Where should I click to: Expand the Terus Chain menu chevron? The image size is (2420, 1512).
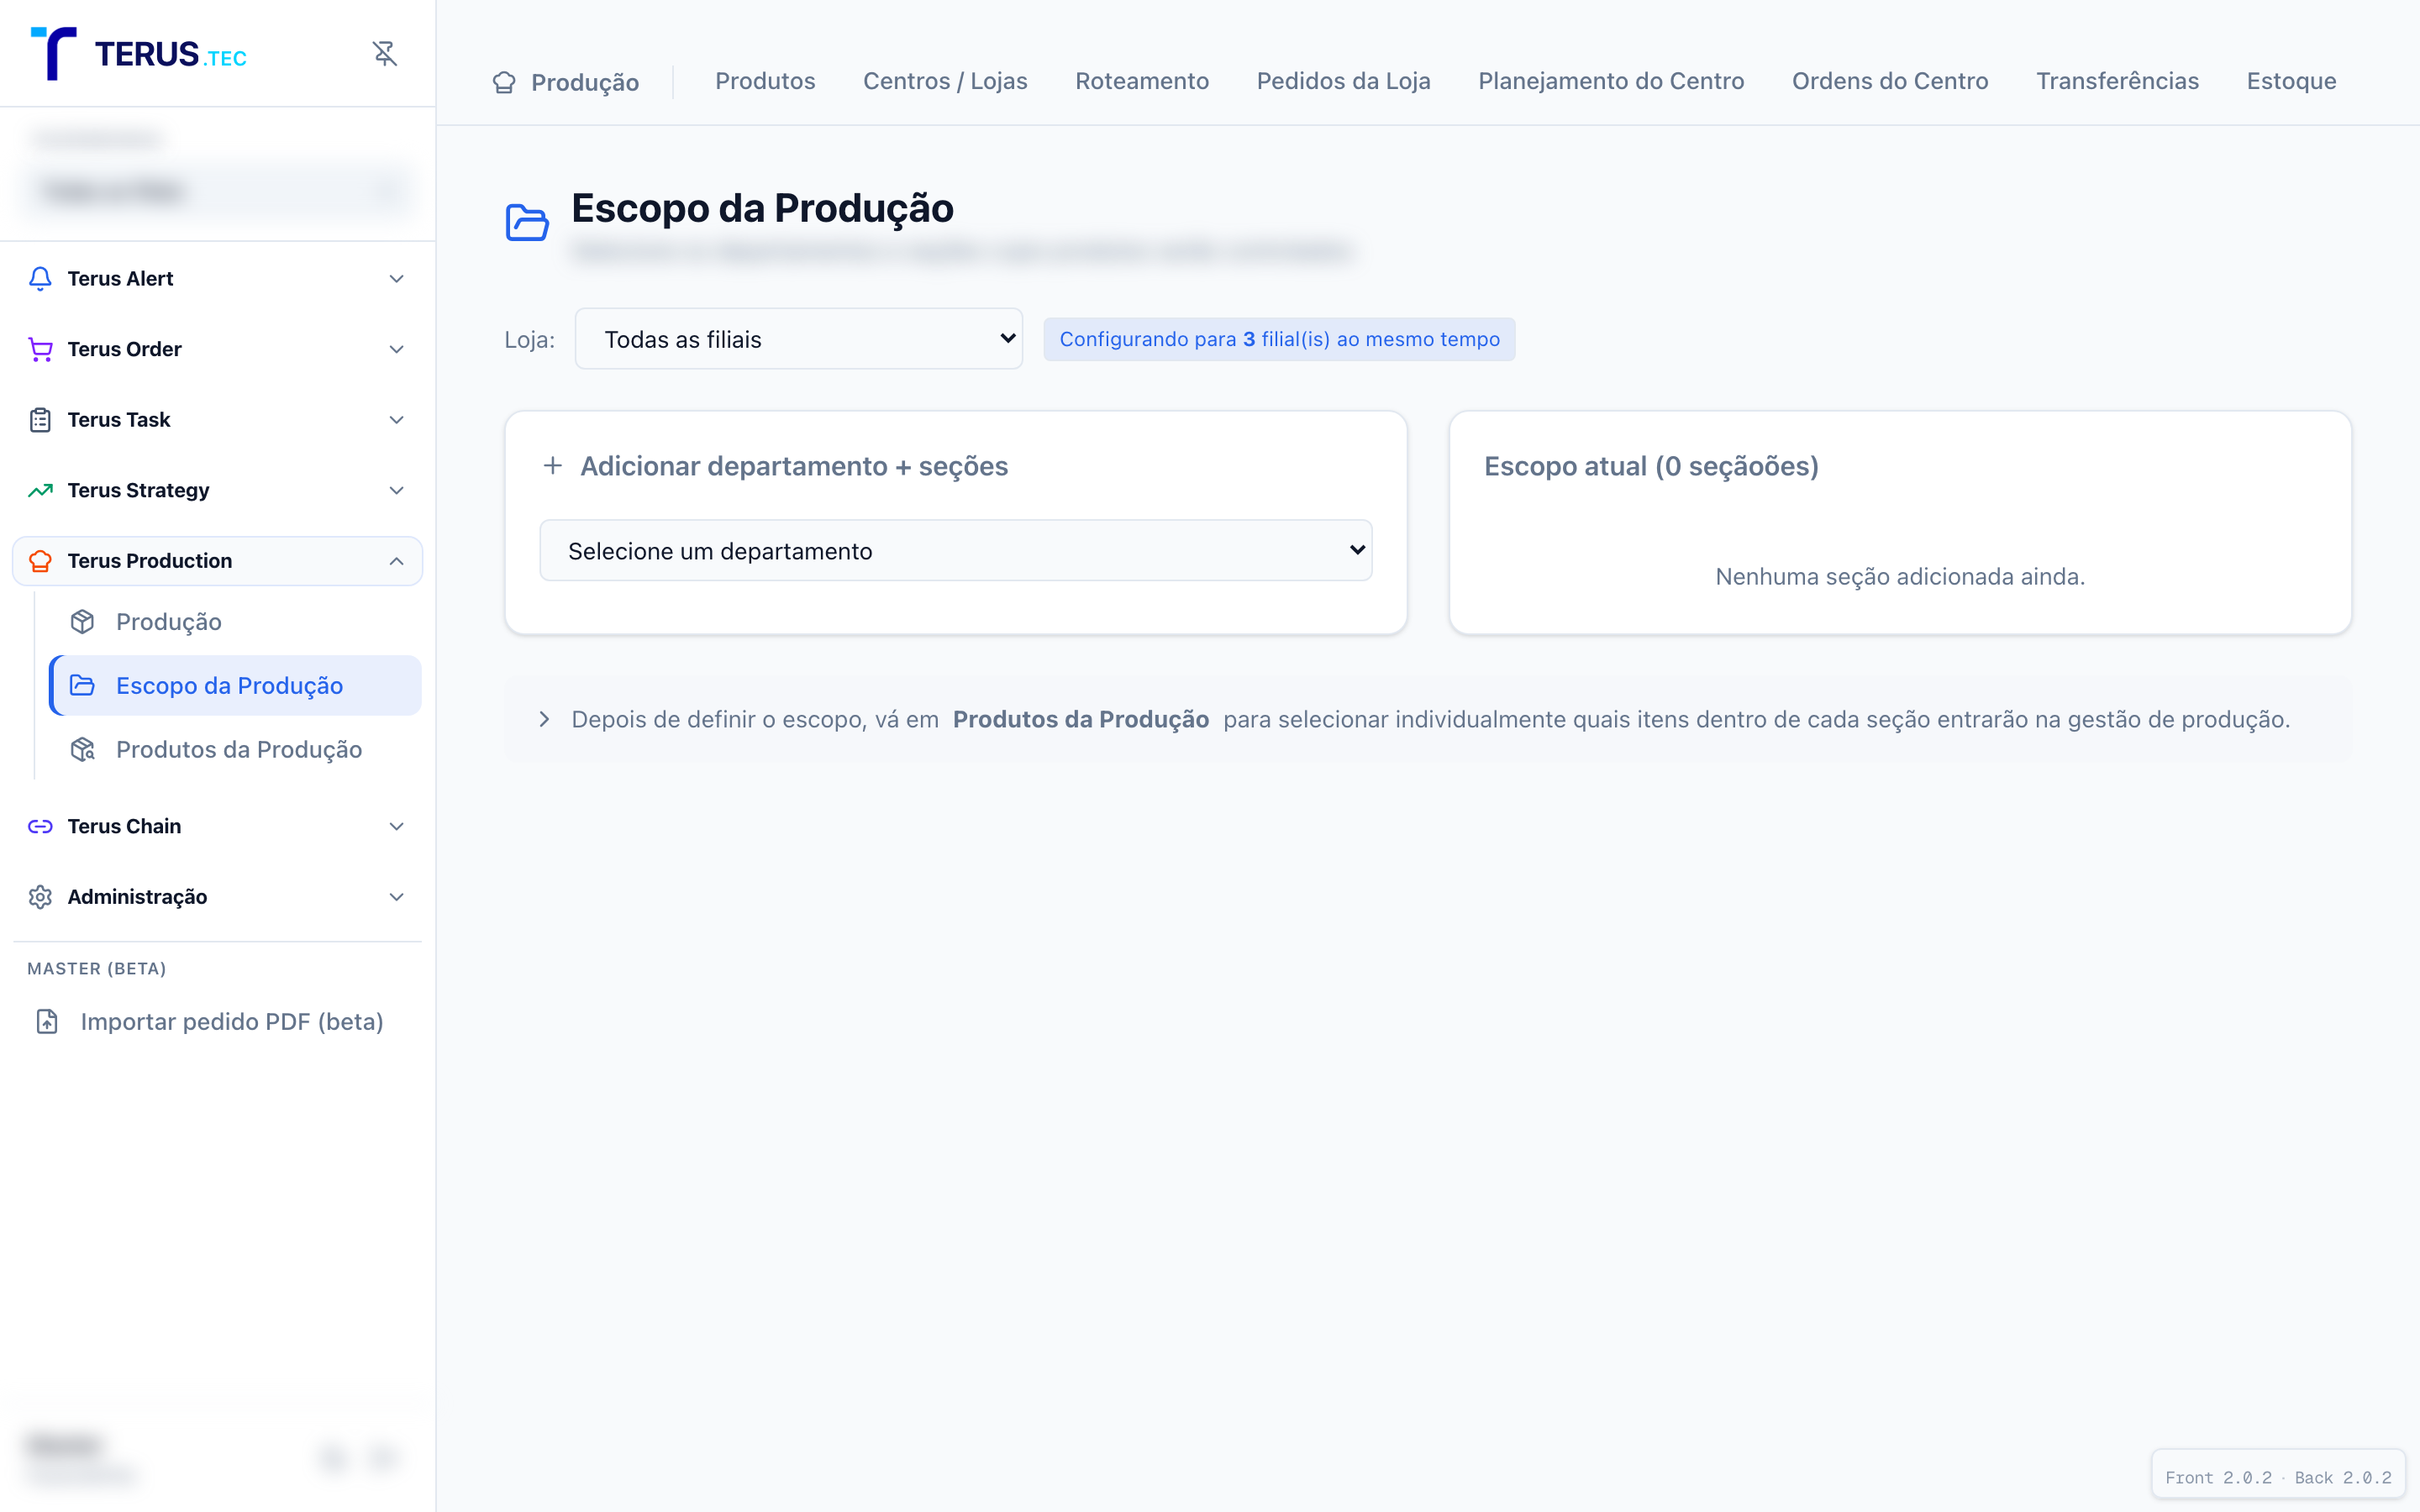(397, 826)
